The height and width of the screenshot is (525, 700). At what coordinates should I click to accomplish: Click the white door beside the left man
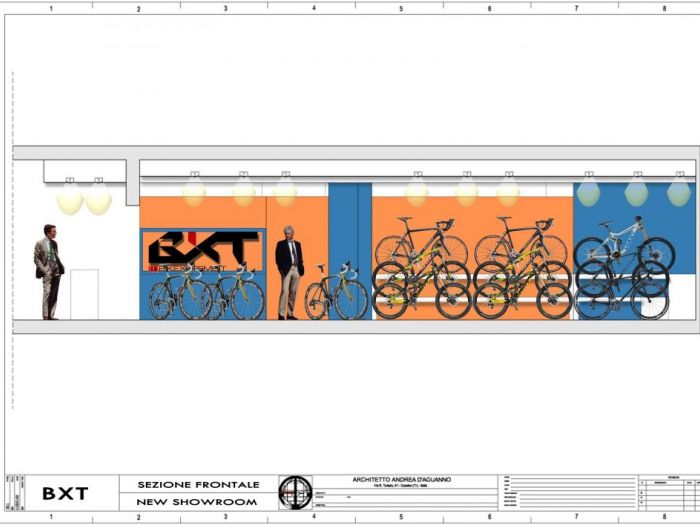[x=84, y=293]
